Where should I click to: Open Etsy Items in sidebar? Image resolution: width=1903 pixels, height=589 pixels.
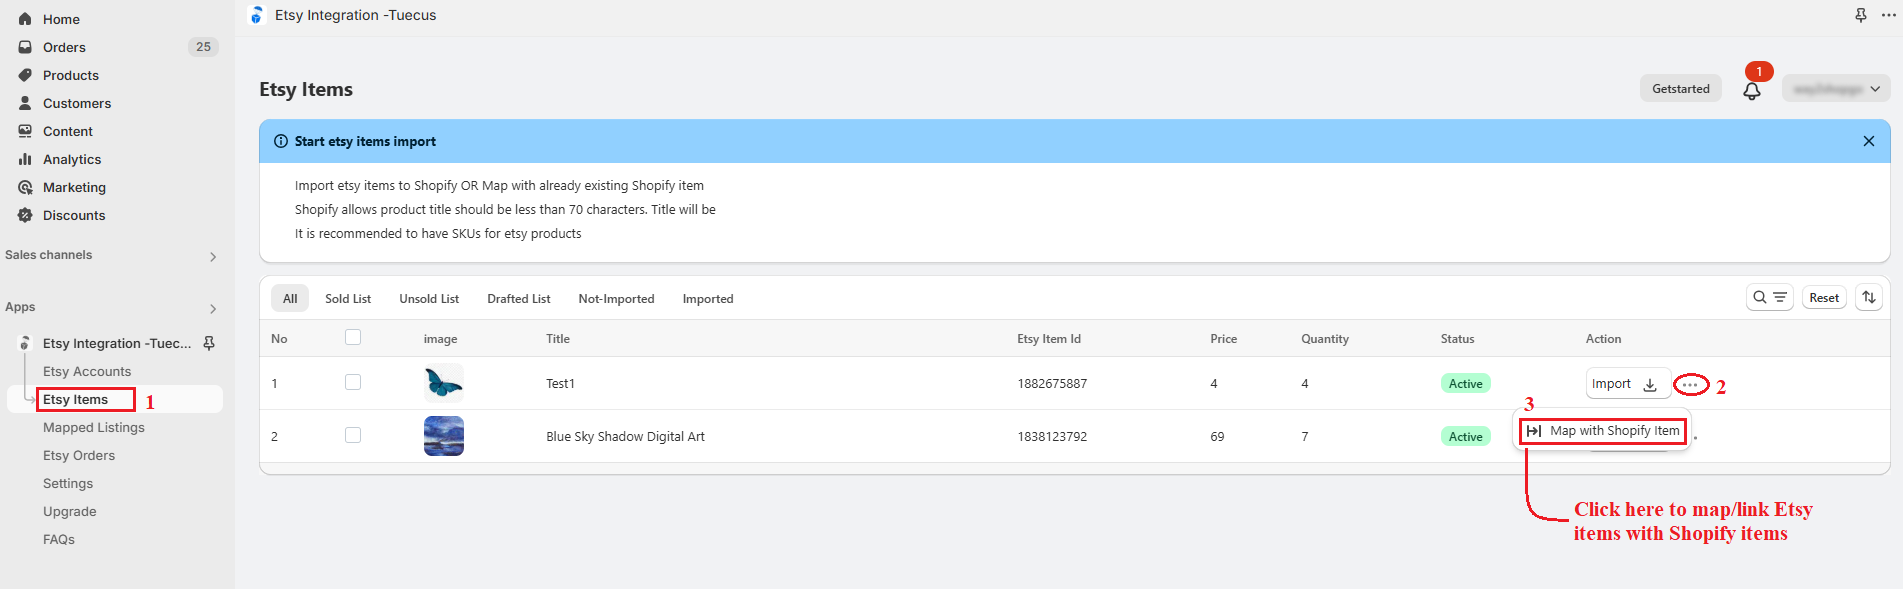(75, 399)
